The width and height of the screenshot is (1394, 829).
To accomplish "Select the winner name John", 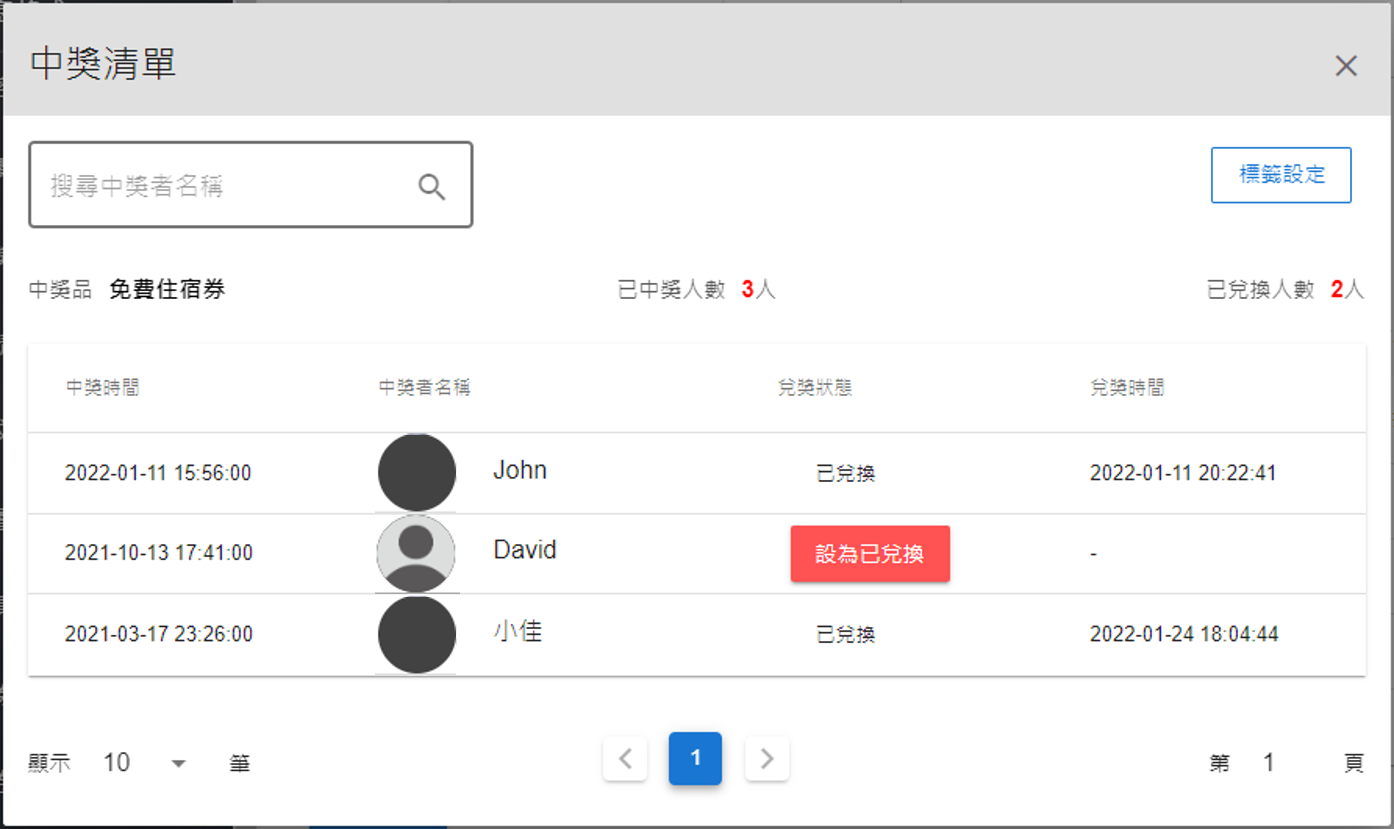I will [520, 470].
